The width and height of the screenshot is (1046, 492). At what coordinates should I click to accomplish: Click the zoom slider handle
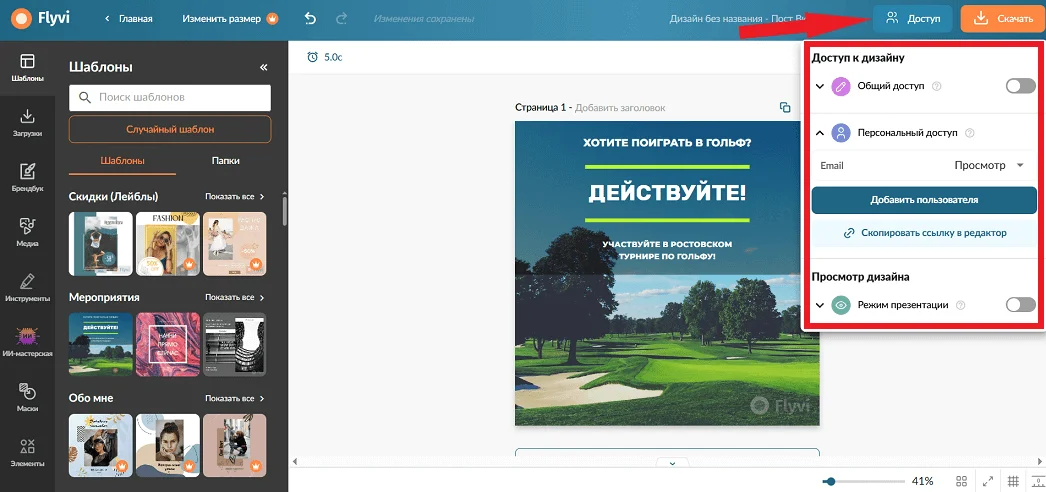tap(830, 481)
